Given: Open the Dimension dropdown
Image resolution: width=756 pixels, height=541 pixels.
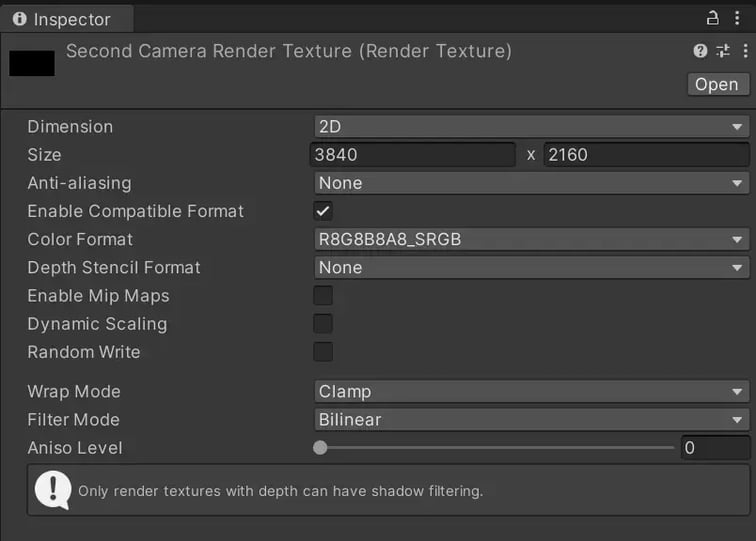Looking at the screenshot, I should pyautogui.click(x=531, y=127).
